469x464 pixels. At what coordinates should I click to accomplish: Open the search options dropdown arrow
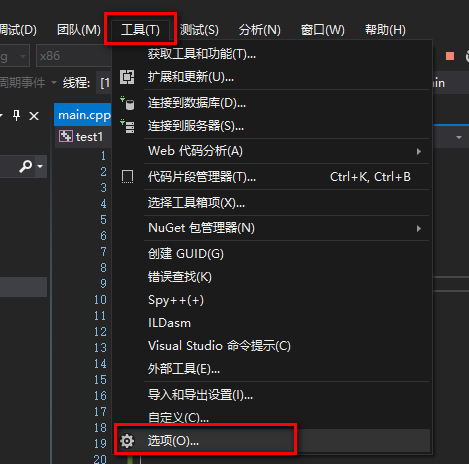[x=40, y=166]
